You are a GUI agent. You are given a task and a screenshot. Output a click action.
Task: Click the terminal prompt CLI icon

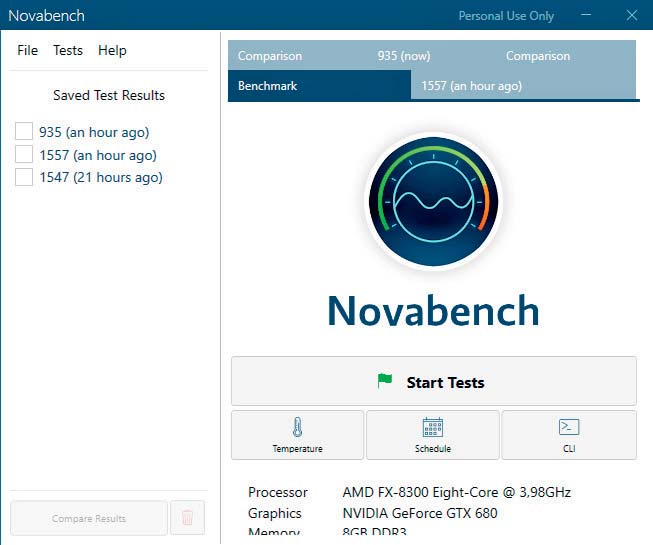569,427
